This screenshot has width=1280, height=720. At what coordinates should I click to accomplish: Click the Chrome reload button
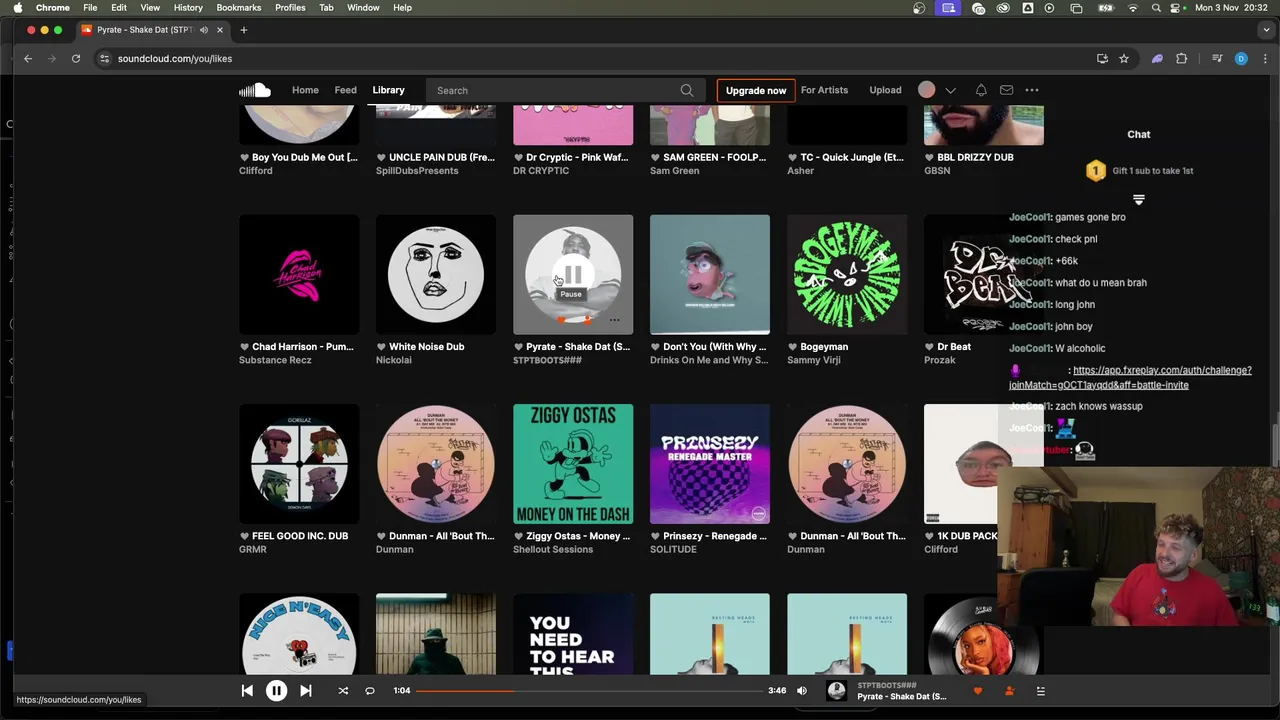(x=76, y=58)
